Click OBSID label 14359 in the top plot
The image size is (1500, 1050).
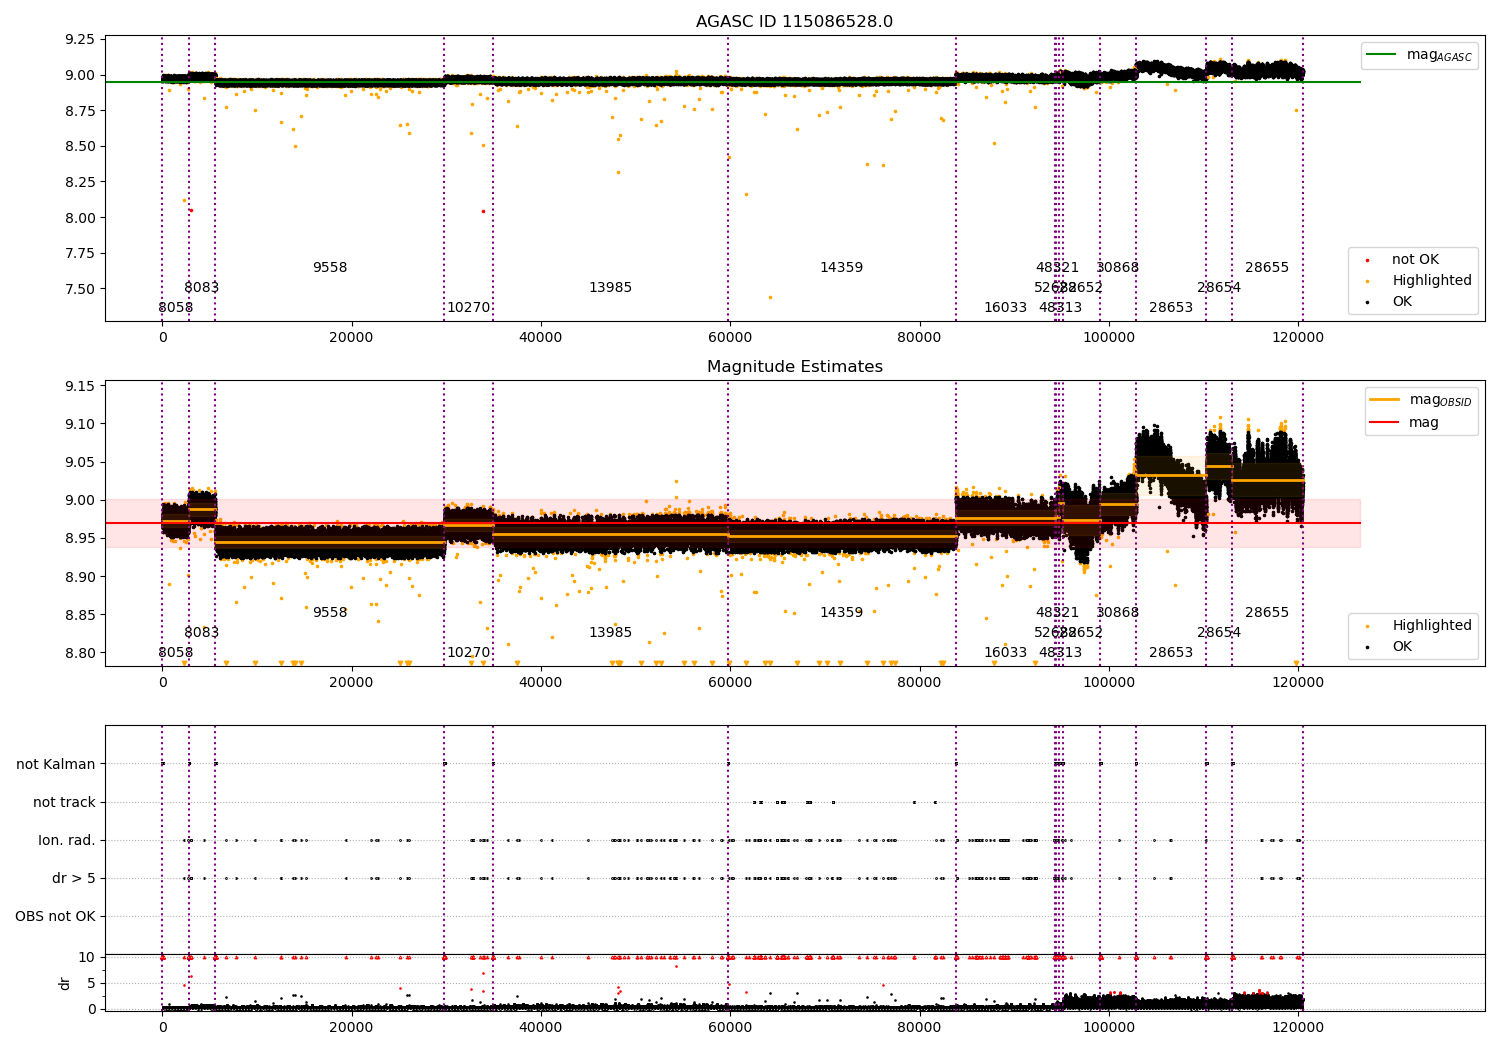click(841, 268)
